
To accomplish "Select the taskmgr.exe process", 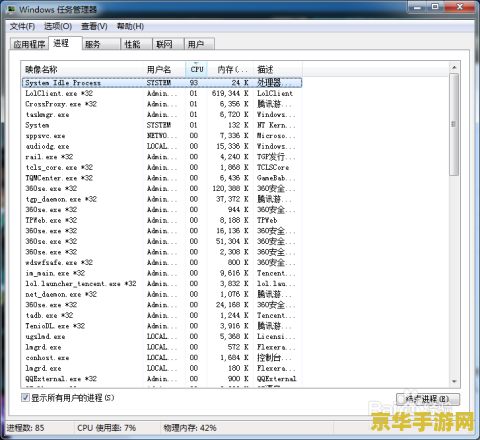I will coord(162,115).
